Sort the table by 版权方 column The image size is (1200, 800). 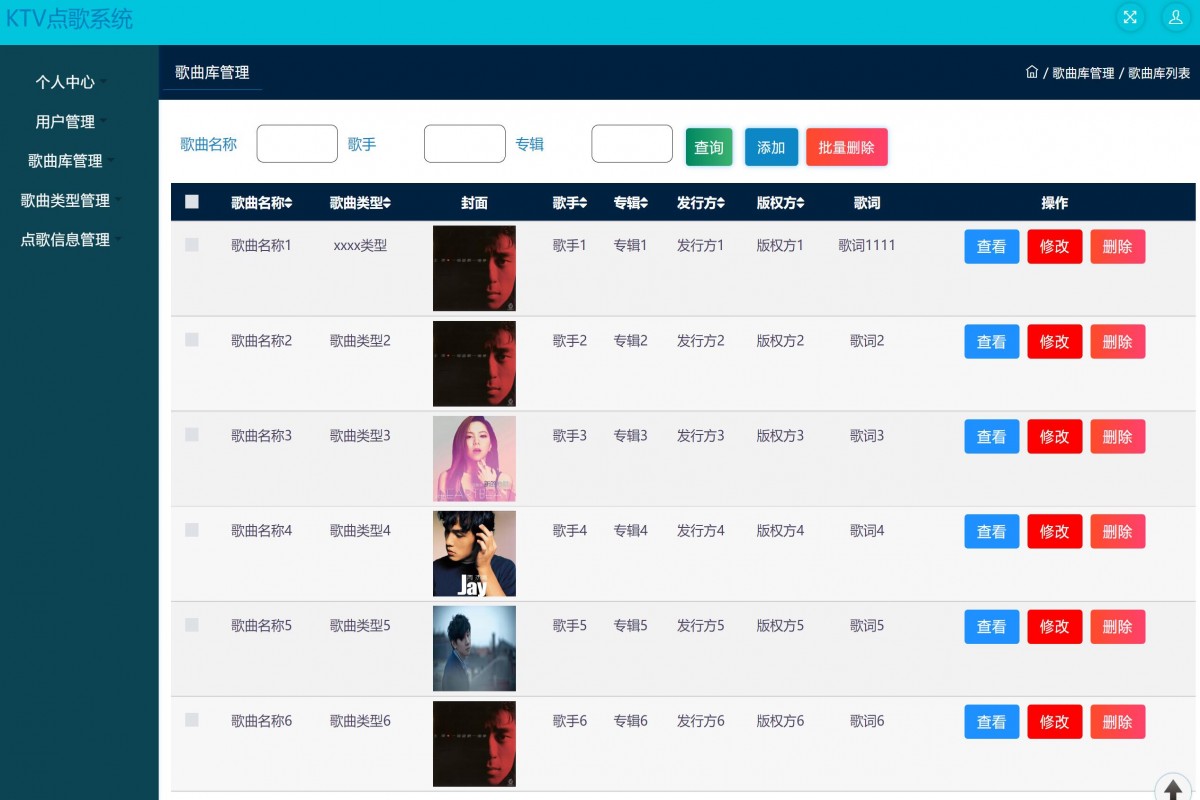[780, 202]
